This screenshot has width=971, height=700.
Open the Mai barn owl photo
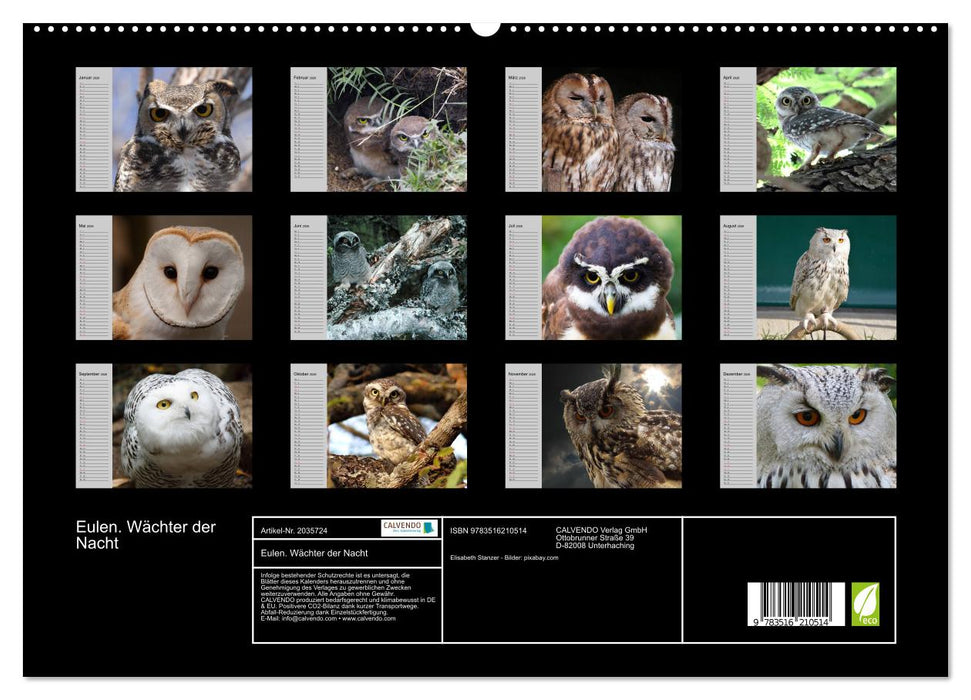181,277
